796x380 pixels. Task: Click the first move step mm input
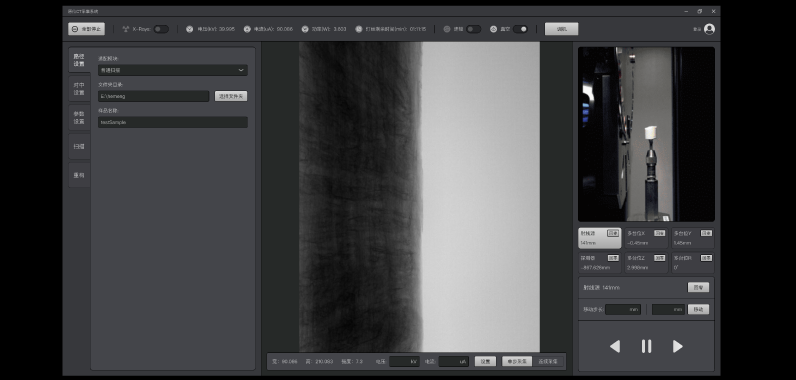pos(623,309)
